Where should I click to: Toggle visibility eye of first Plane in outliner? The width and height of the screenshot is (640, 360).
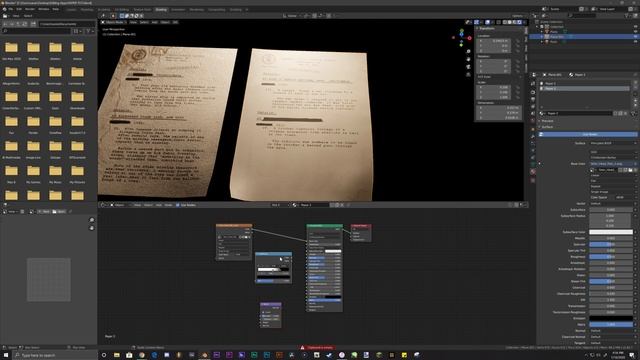pos(635,31)
